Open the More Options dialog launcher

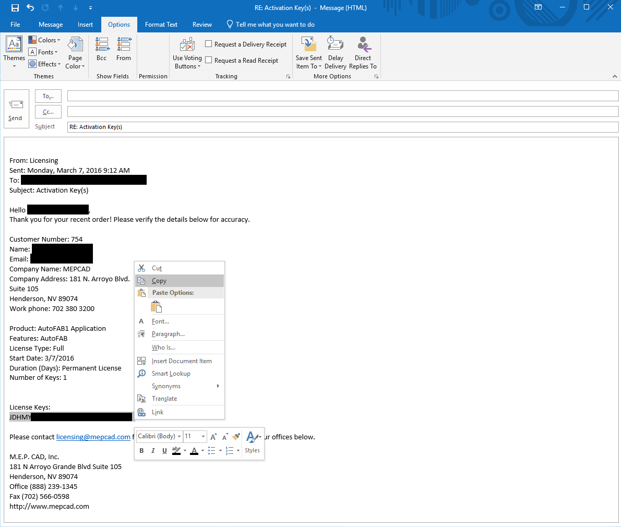[376, 76]
